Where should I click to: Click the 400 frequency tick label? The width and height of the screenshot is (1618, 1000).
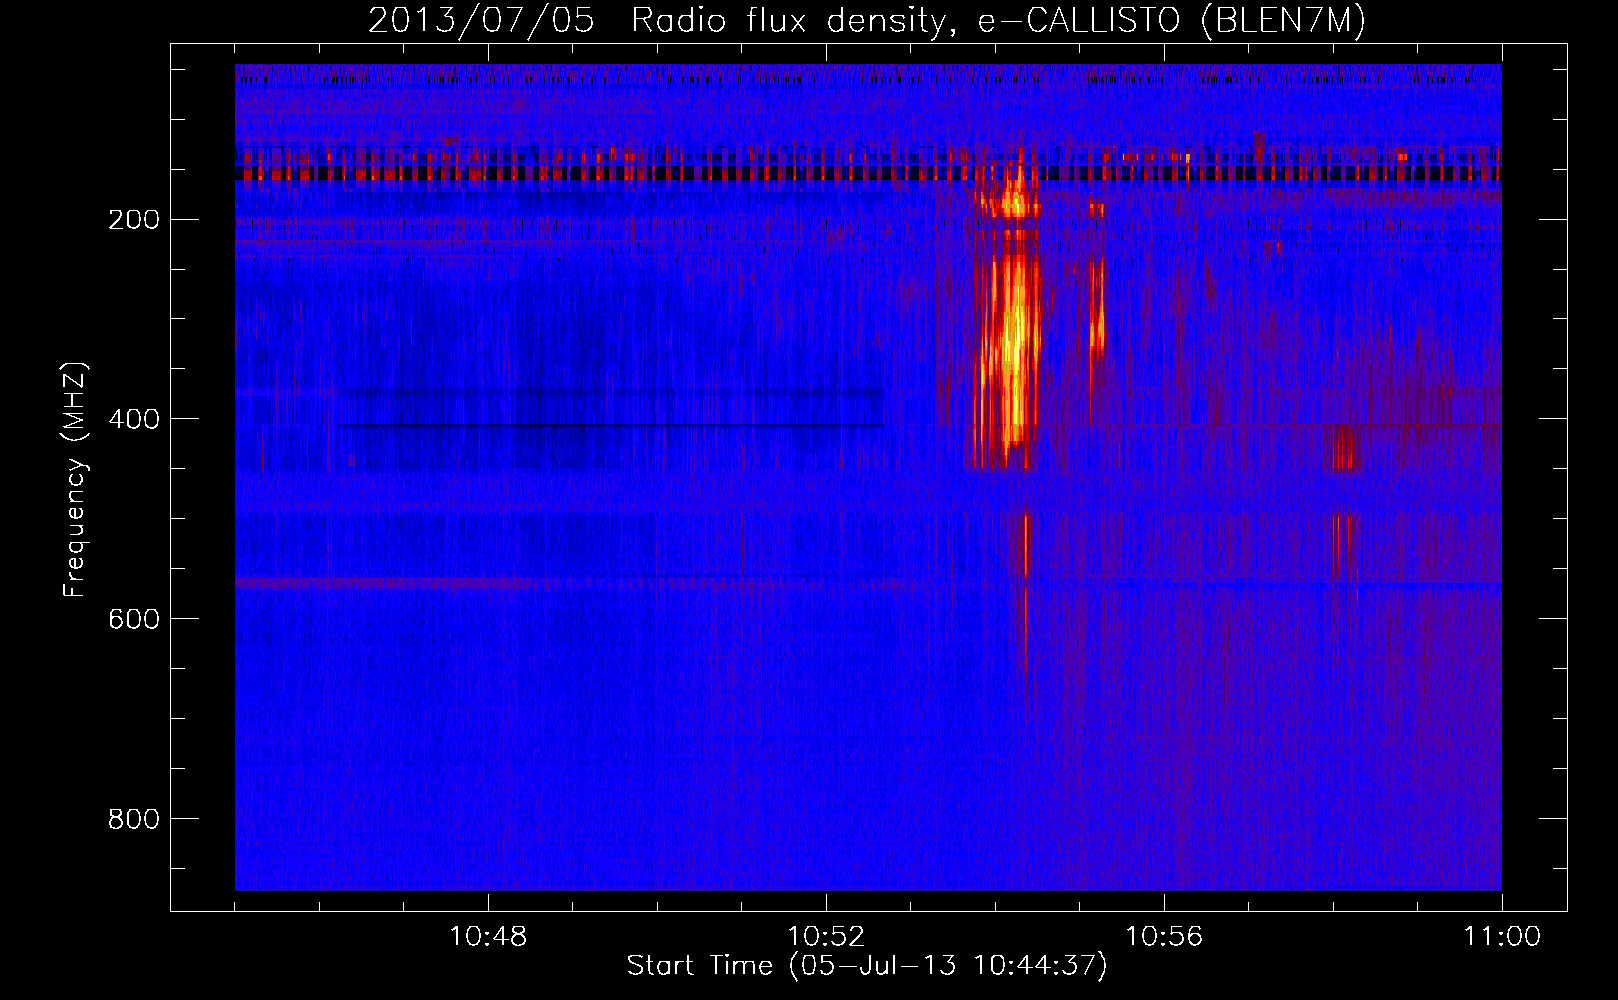[133, 419]
